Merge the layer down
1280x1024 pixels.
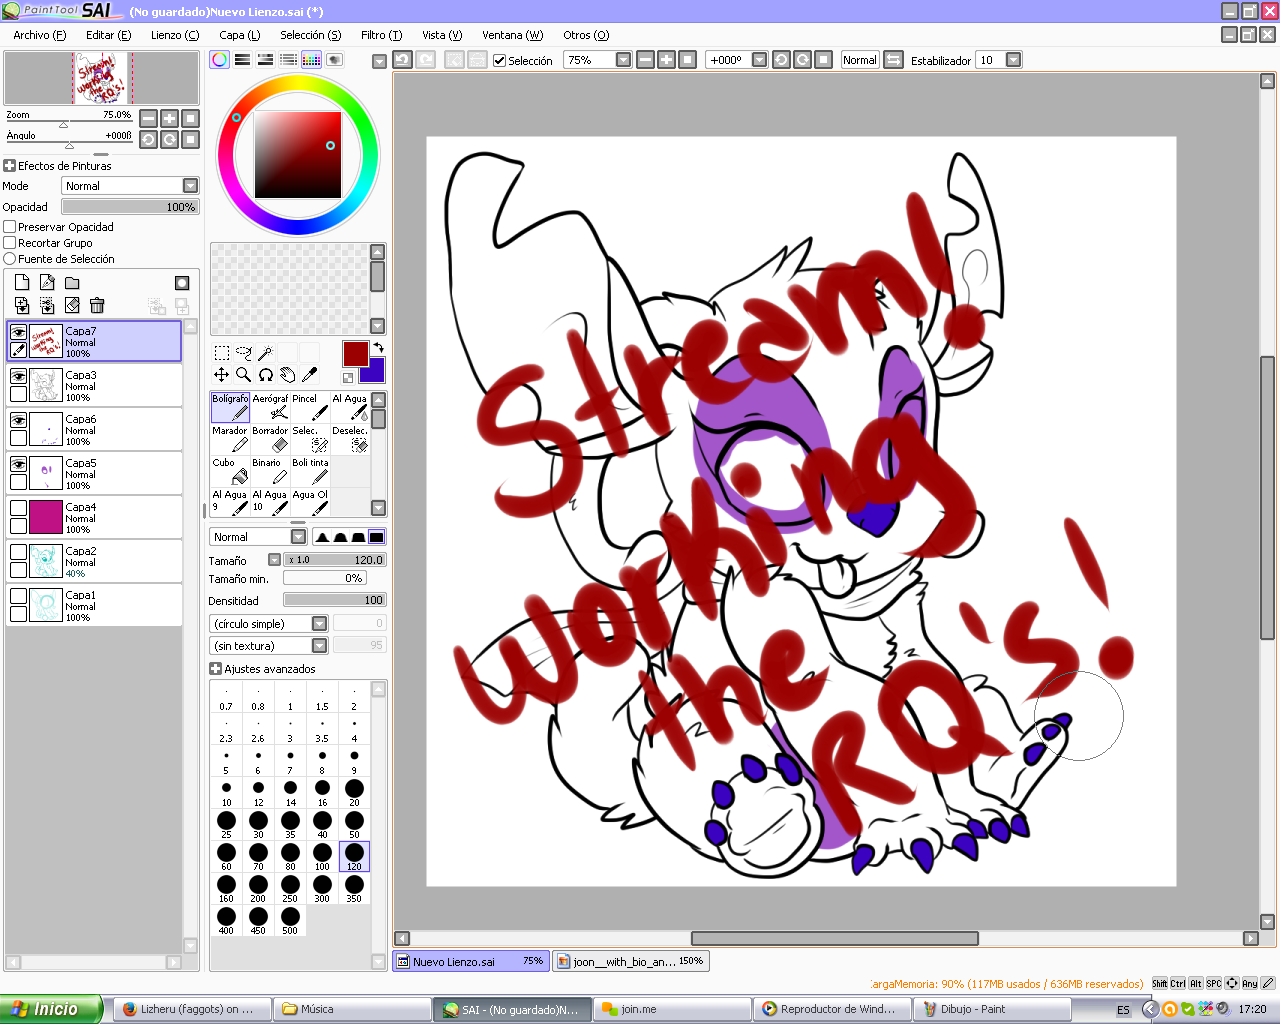22,305
